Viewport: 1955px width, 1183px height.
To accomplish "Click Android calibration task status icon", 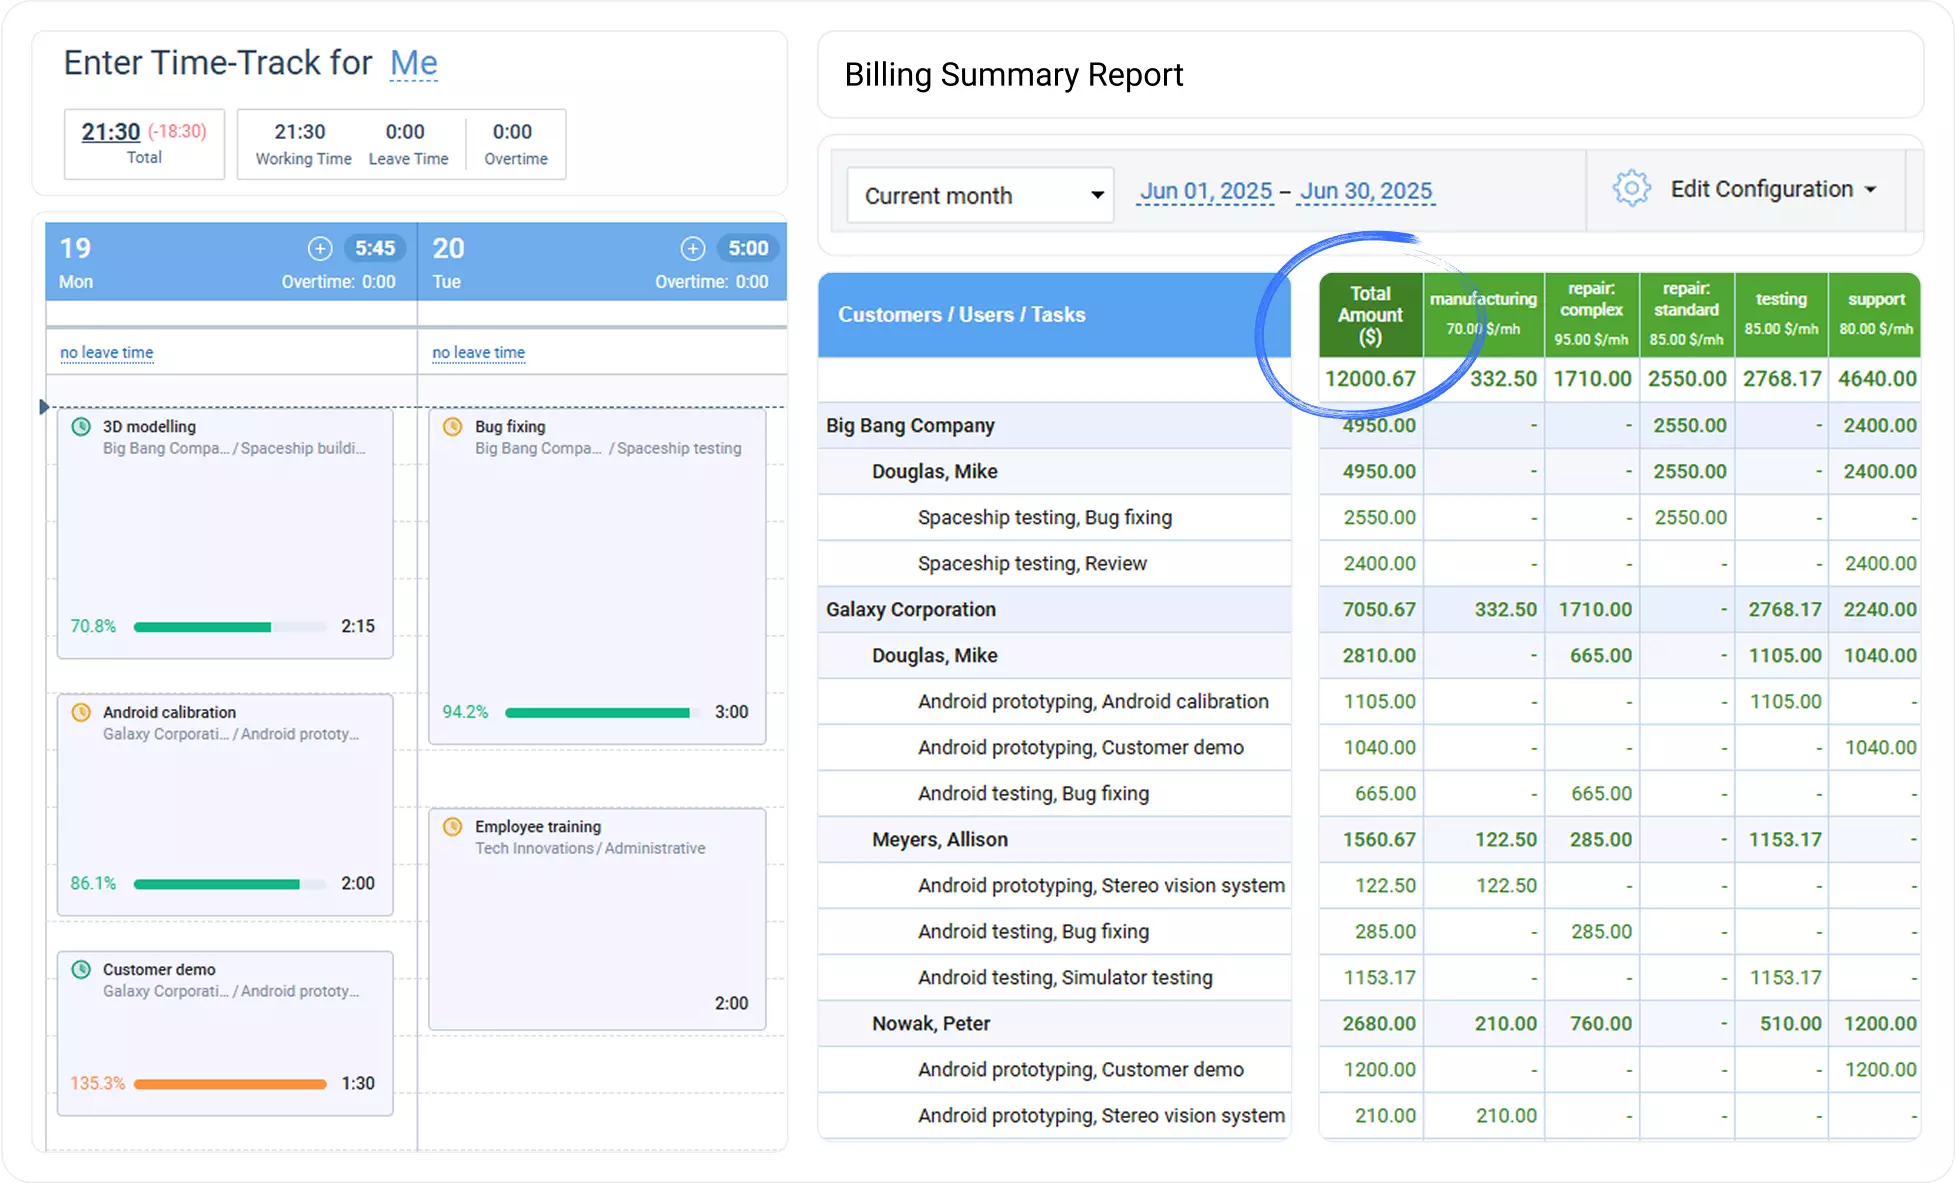I will point(81,712).
